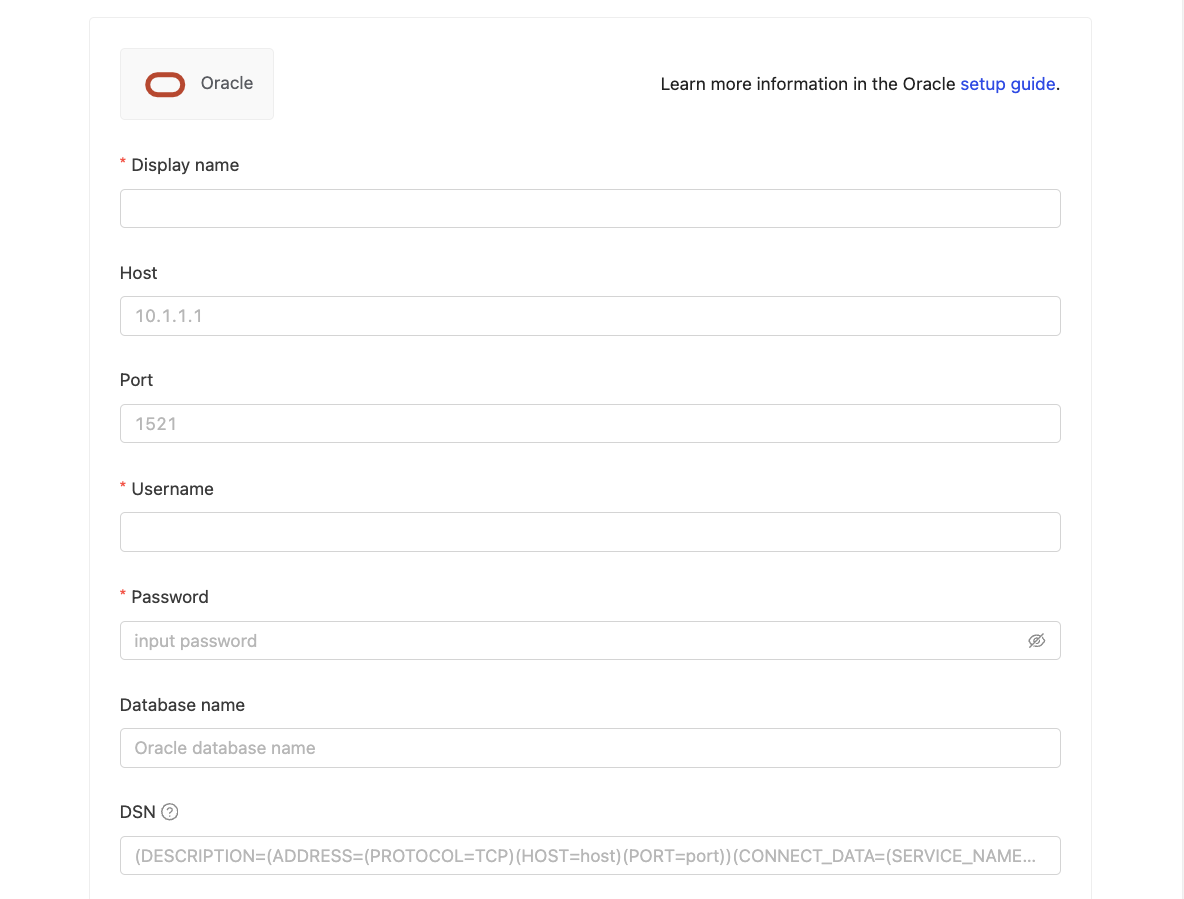The image size is (1184, 899).
Task: Select the Port field showing 1521
Action: pyautogui.click(x=590, y=424)
